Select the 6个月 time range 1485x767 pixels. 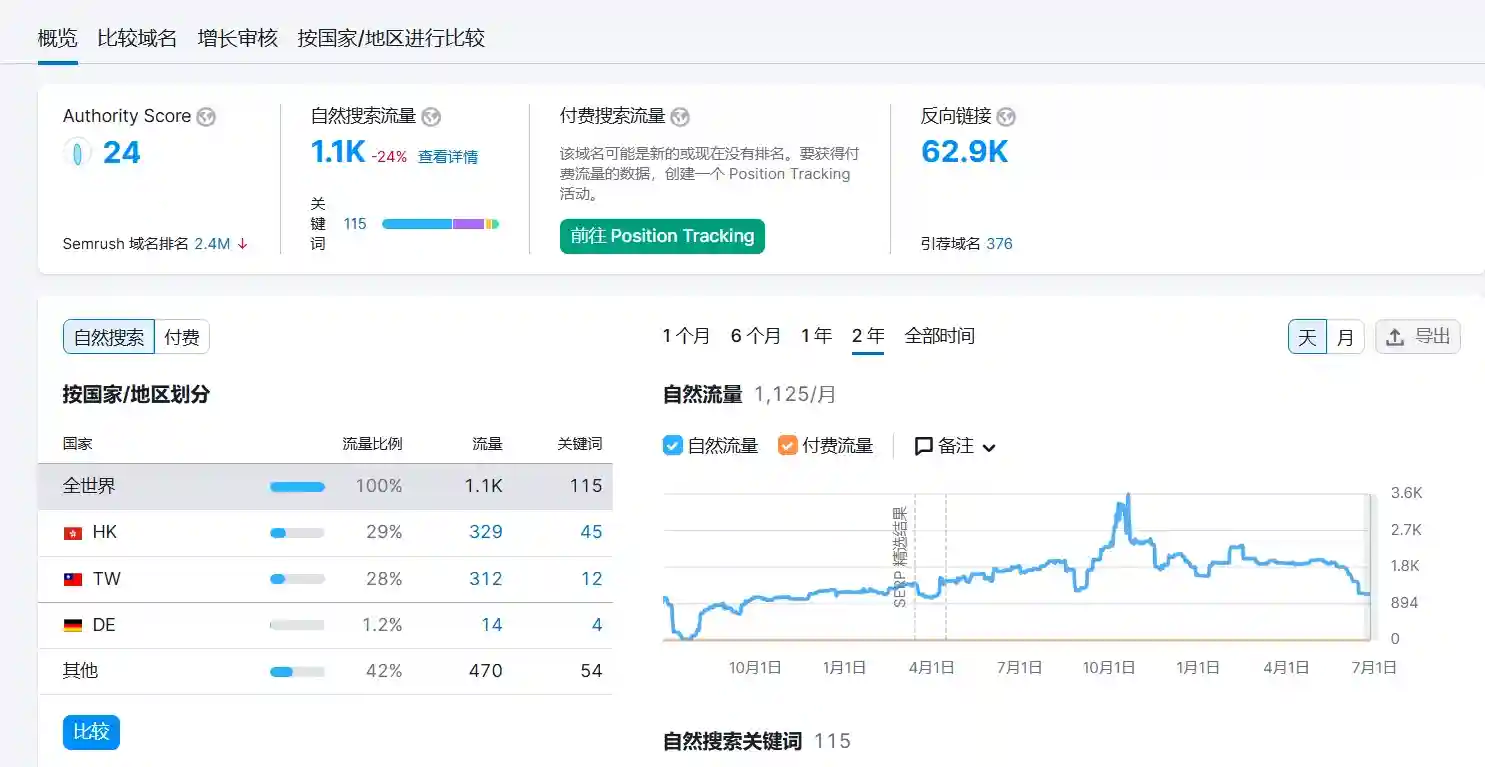tap(755, 336)
